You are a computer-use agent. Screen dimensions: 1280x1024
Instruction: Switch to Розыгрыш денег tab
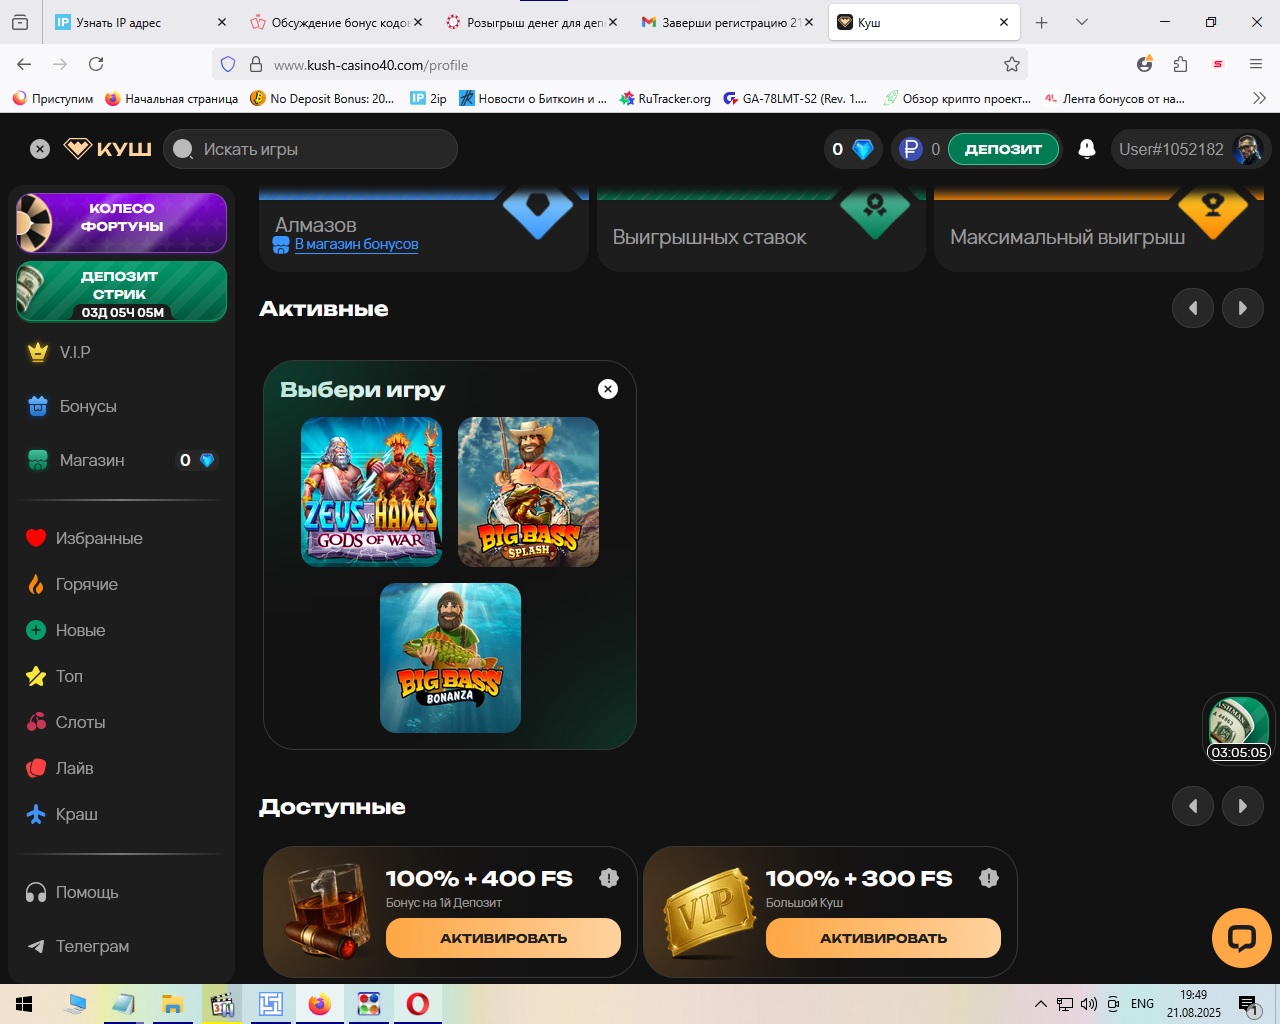point(531,22)
